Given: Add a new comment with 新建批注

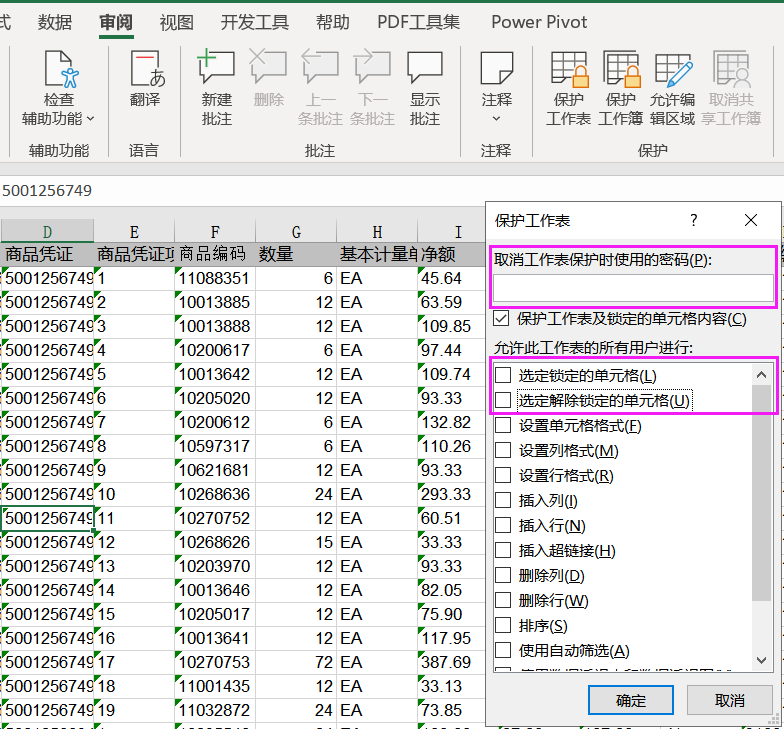Looking at the screenshot, I should 216,88.
